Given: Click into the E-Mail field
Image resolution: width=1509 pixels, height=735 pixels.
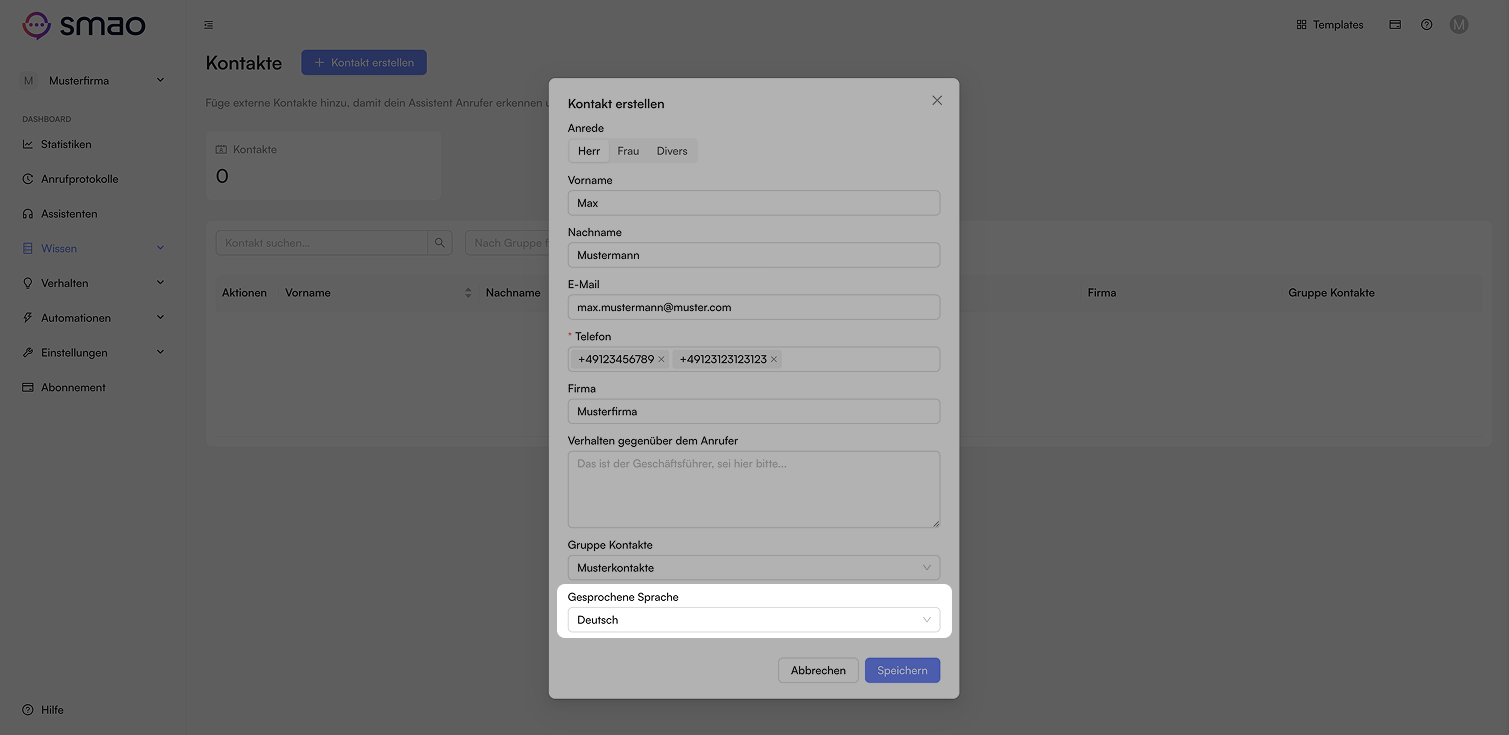Looking at the screenshot, I should [x=754, y=307].
